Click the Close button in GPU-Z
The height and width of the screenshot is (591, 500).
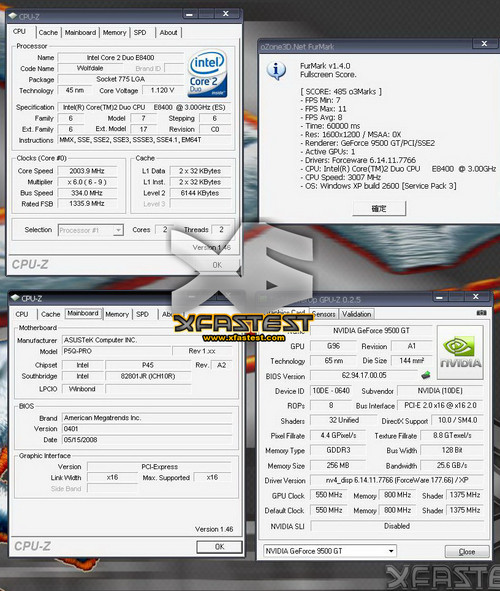point(467,551)
